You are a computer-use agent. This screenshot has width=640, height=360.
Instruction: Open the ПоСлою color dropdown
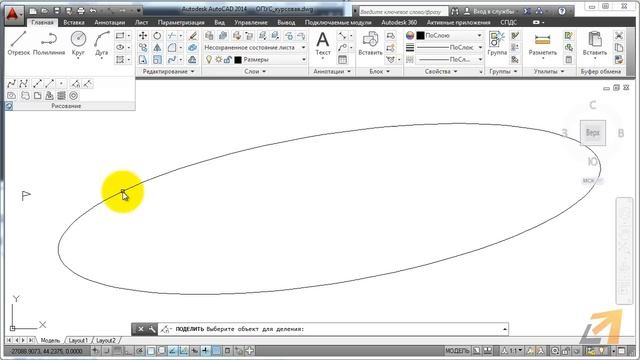479,36
